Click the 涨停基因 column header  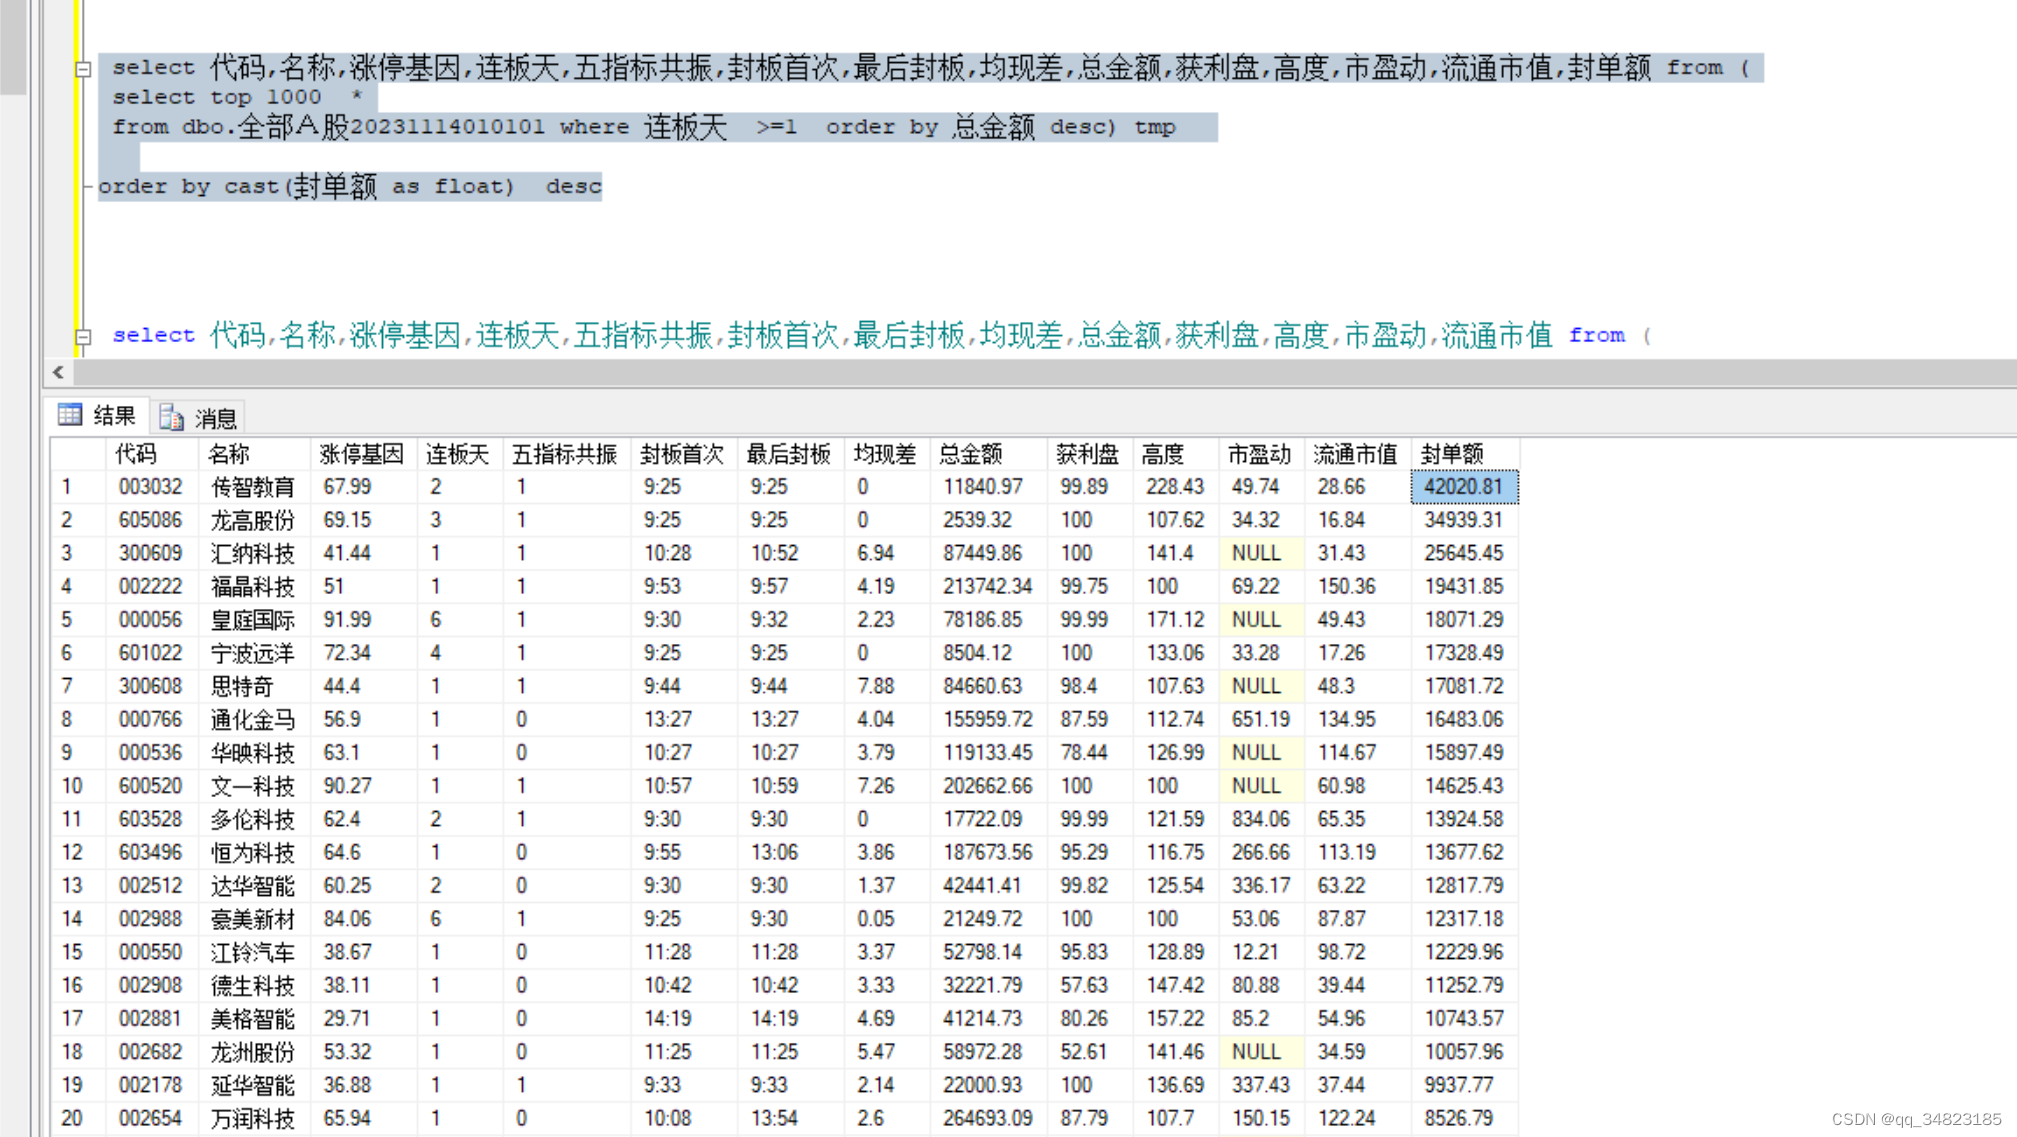pyautogui.click(x=361, y=455)
